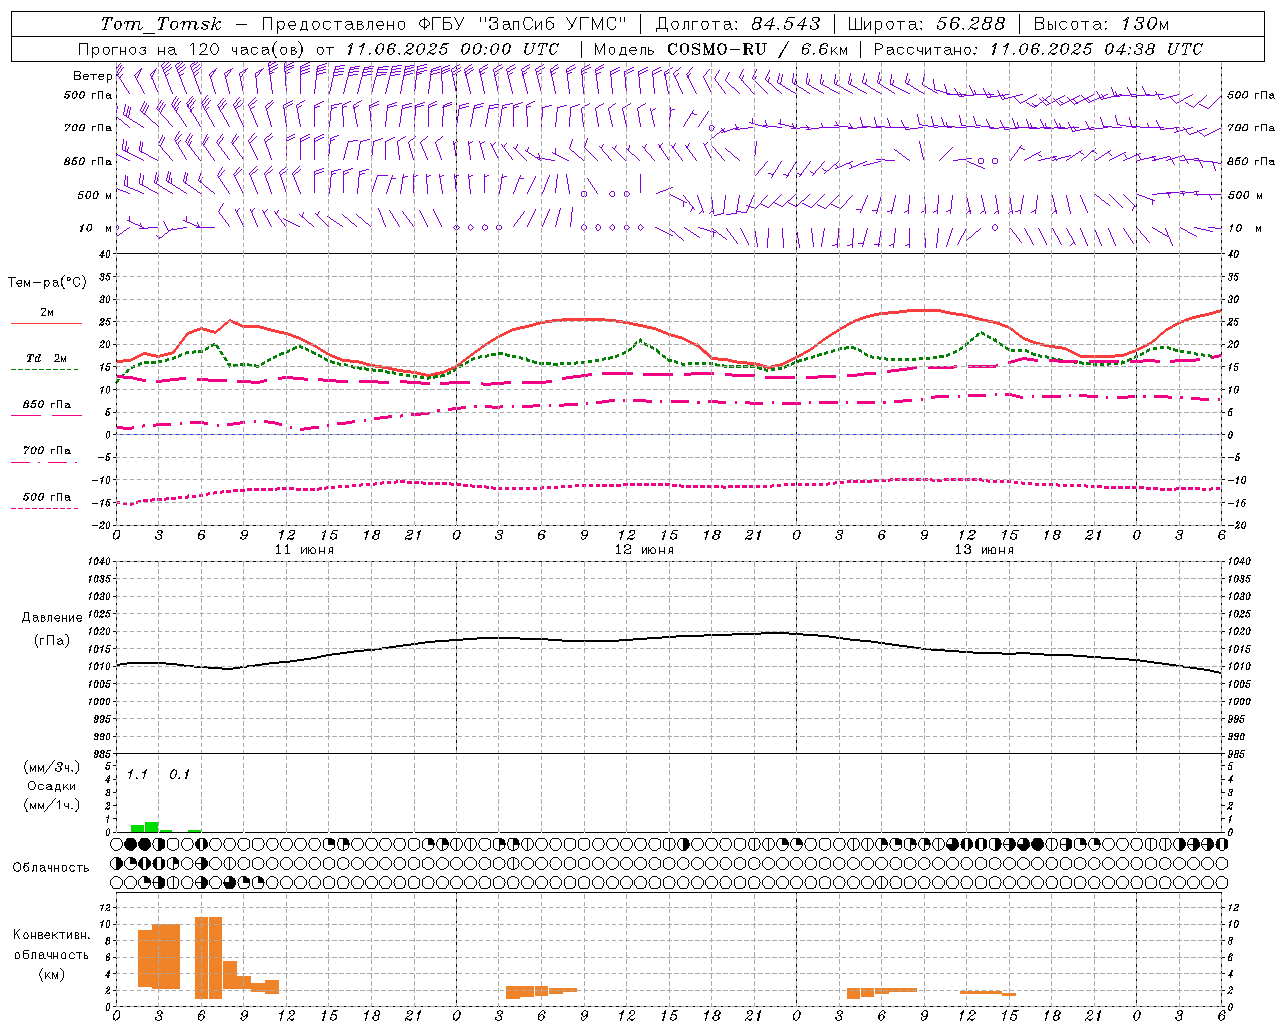Select the Прогноз на 120 часа(ов) text
This screenshot has height=1024, width=1280.
(x=193, y=49)
